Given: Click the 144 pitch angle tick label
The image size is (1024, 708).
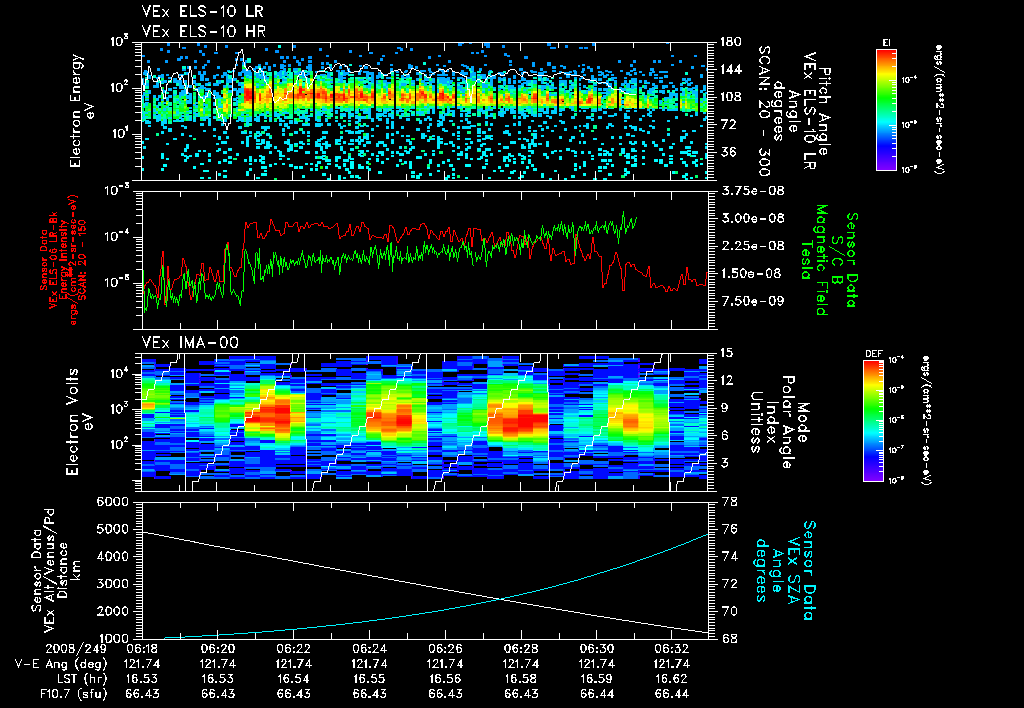Looking at the screenshot, I should click(731, 69).
